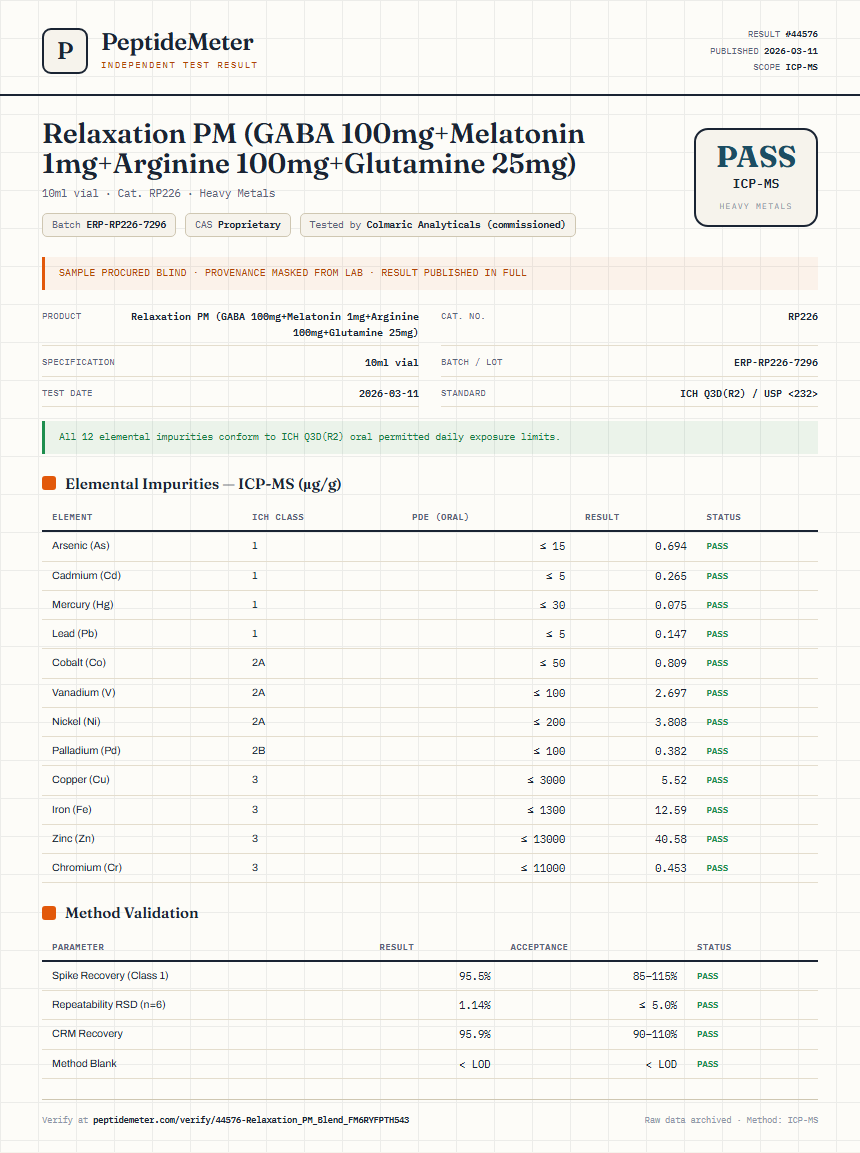Click the CRM Recovery row label
The width and height of the screenshot is (860, 1153).
click(87, 1033)
